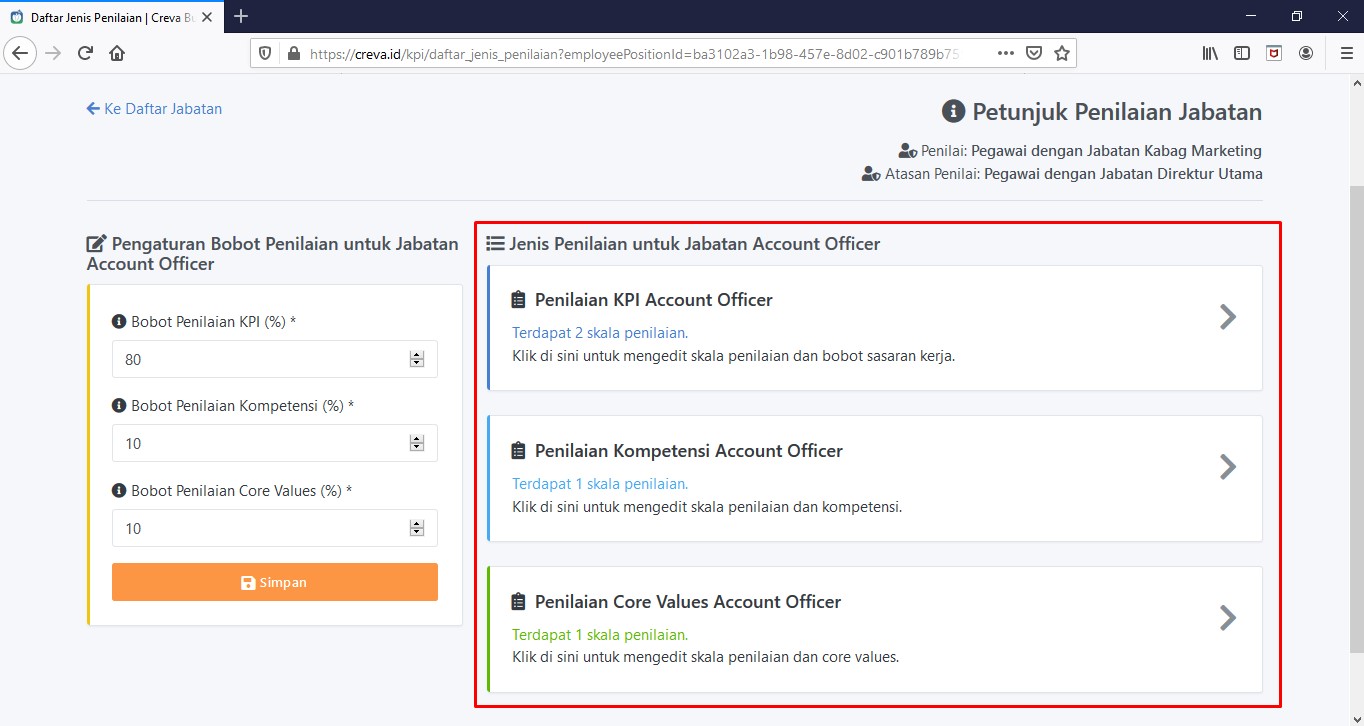Viewport: 1364px width, 726px height.
Task: Open the Penilaian Core Values Account Officer card
Action: 875,630
